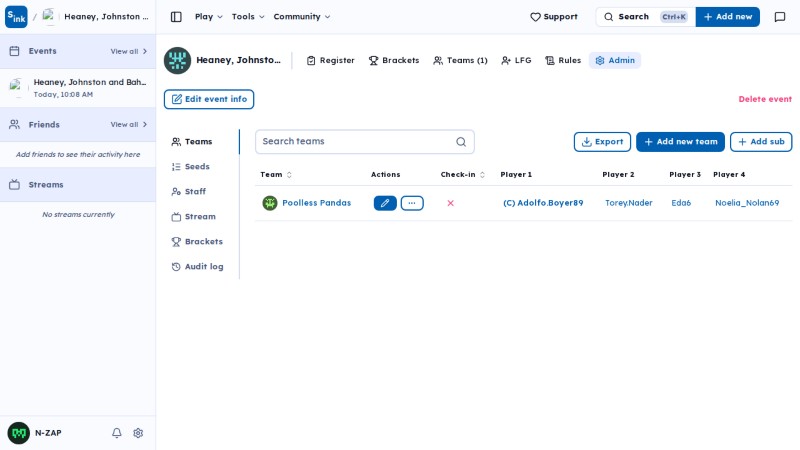Expand Friends View all

click(129, 124)
